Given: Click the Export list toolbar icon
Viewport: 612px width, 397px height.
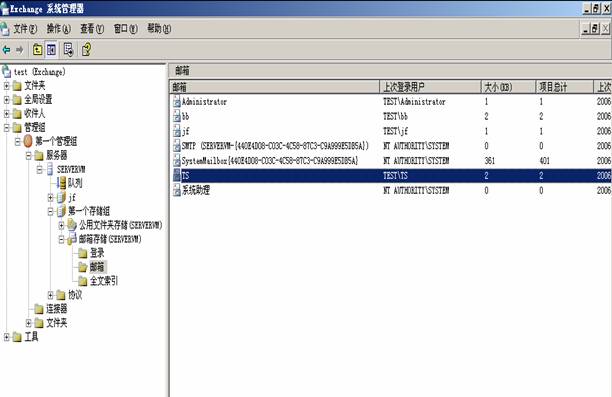Looking at the screenshot, I should tap(69, 50).
